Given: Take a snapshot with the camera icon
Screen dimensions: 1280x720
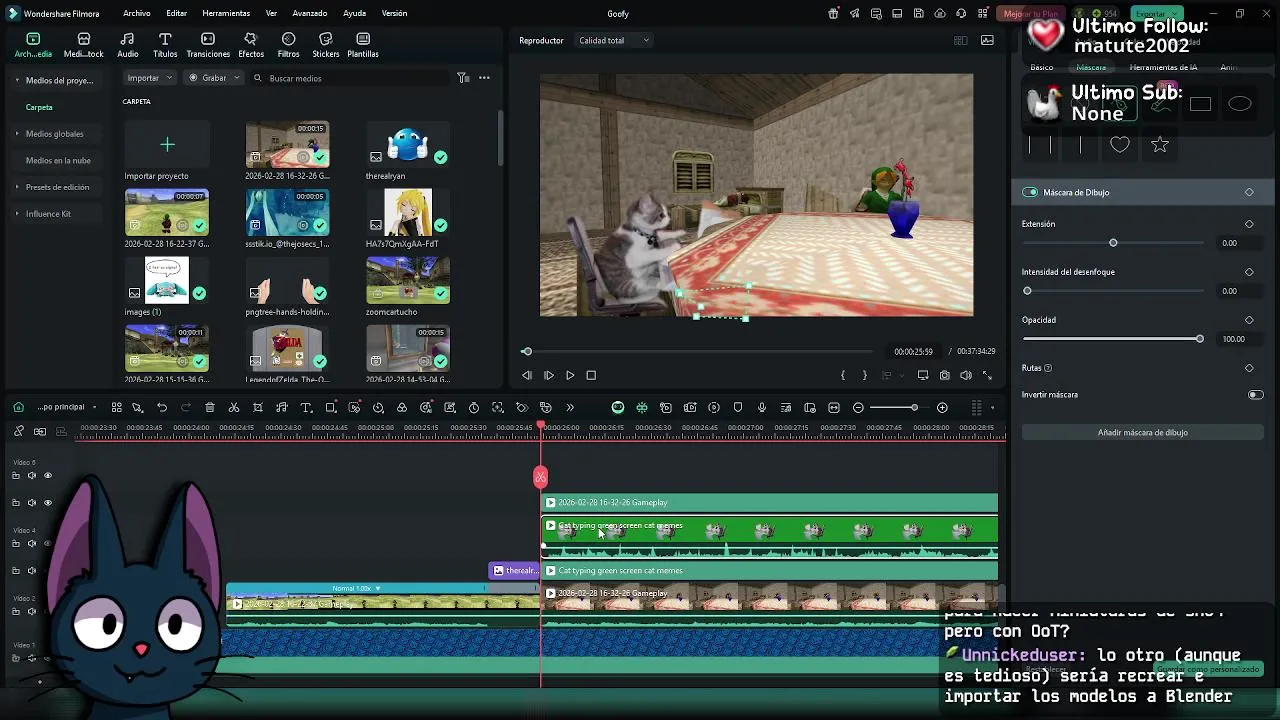Looking at the screenshot, I should point(944,375).
